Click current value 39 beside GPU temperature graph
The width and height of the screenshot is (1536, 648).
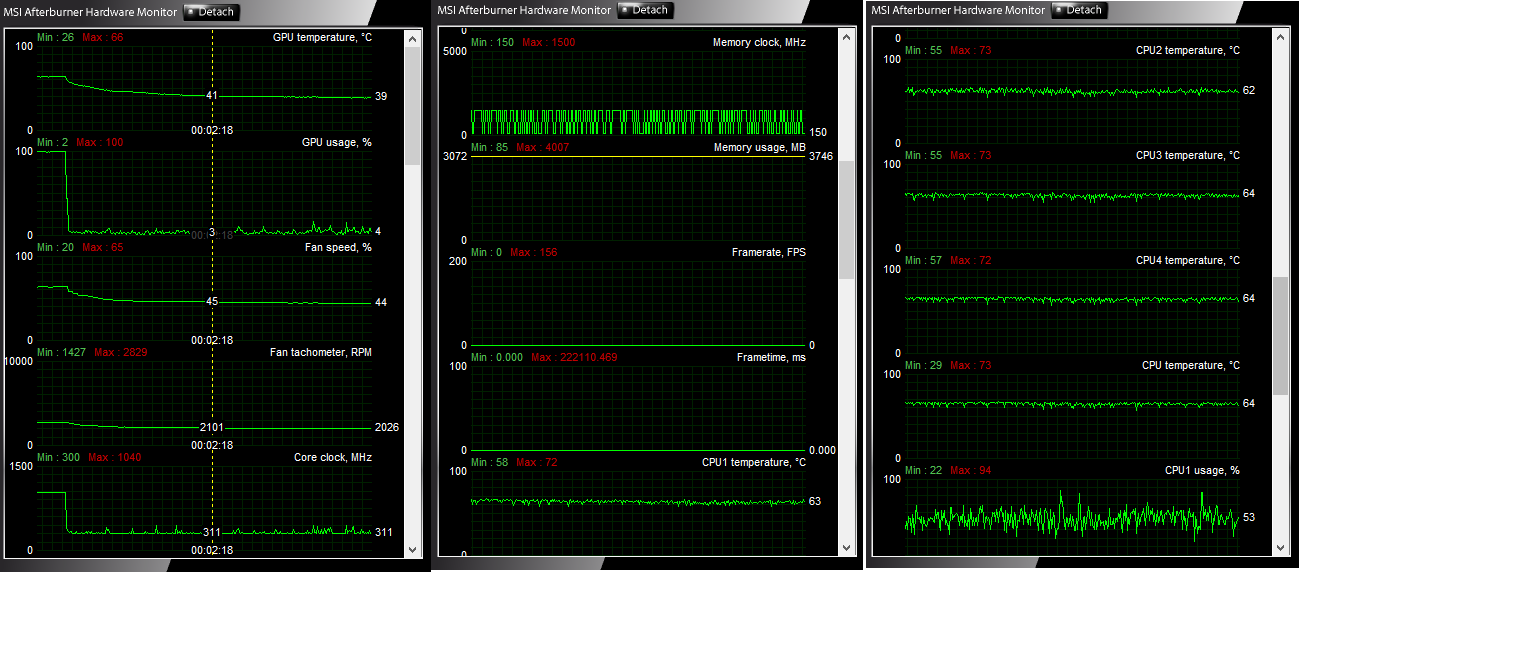pyautogui.click(x=381, y=97)
